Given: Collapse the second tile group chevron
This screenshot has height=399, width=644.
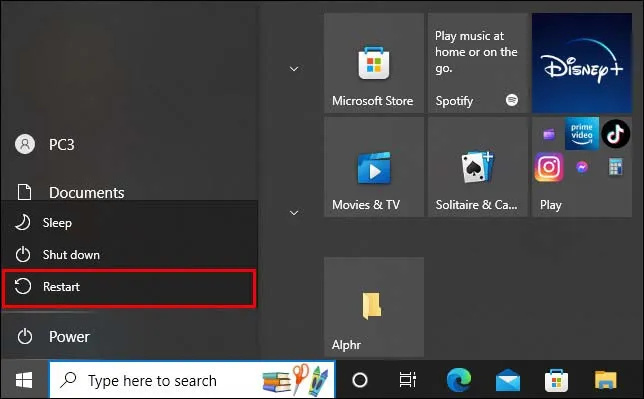Looking at the screenshot, I should tap(294, 212).
